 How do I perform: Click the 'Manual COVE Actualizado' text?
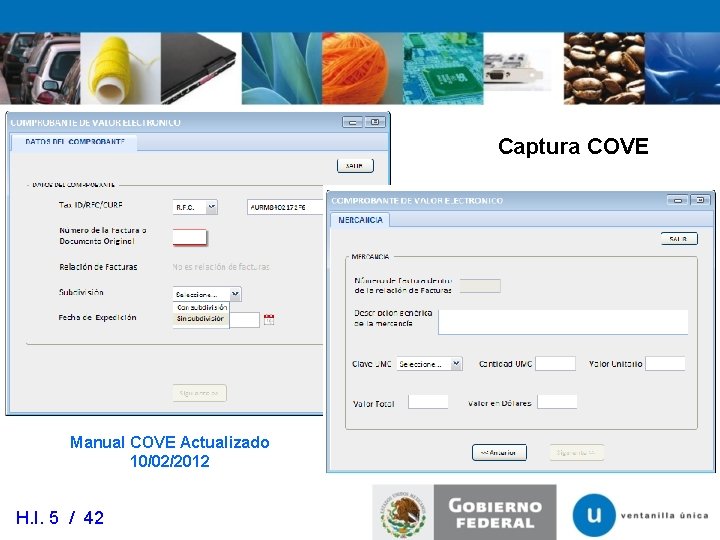click(x=169, y=442)
